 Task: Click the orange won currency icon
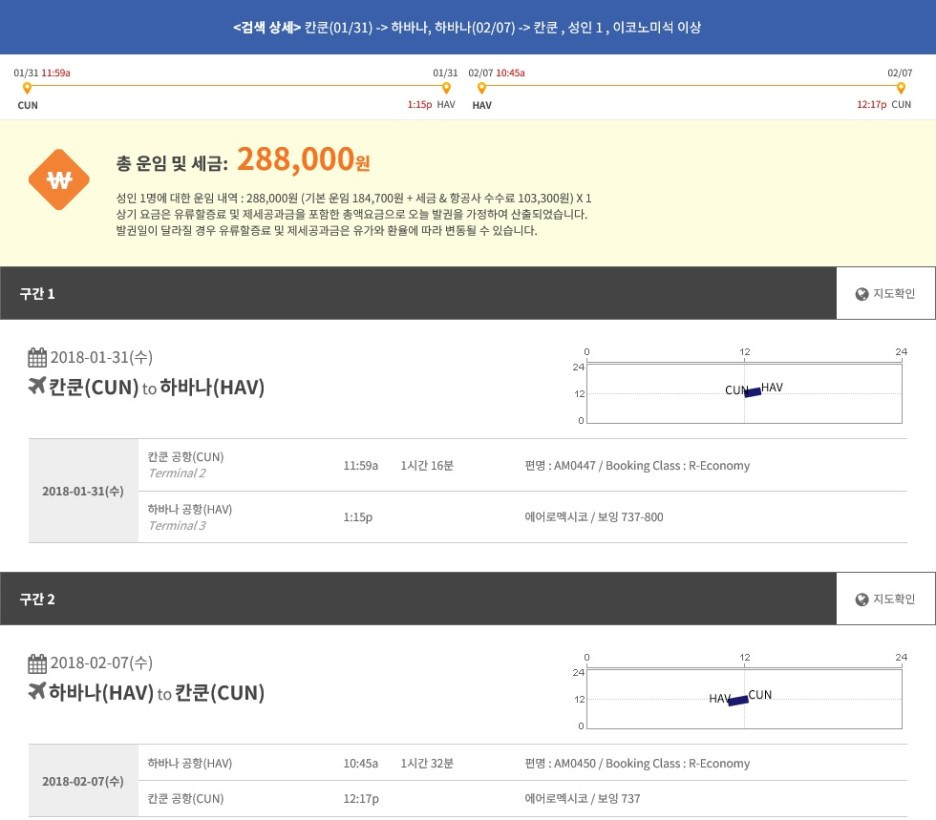(59, 180)
